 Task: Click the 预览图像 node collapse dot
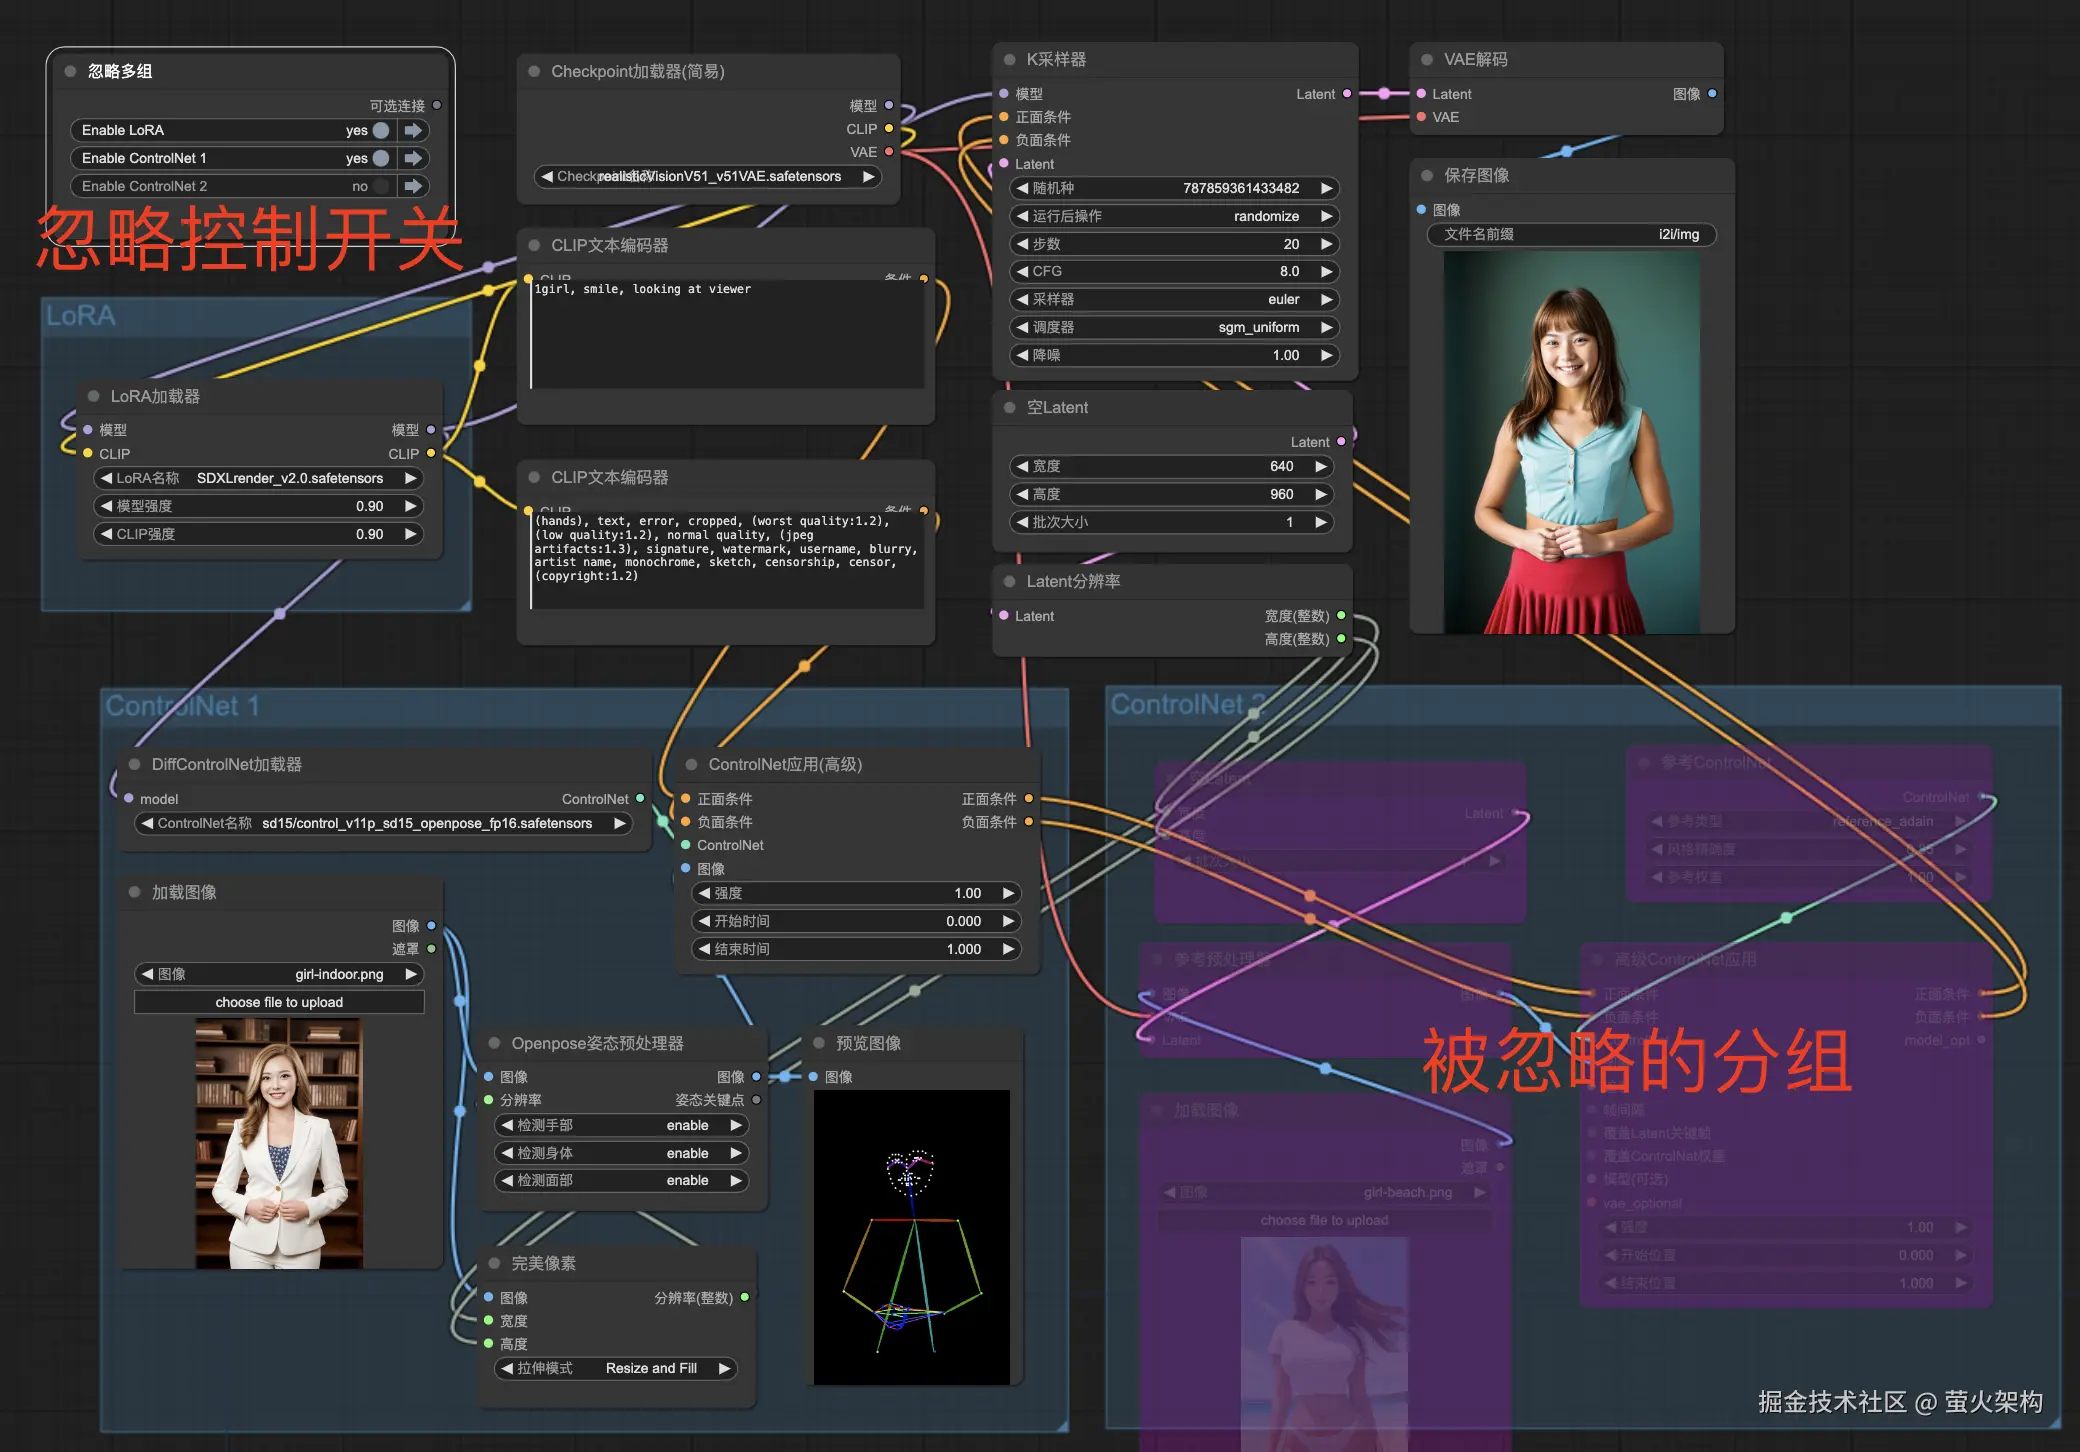819,1043
